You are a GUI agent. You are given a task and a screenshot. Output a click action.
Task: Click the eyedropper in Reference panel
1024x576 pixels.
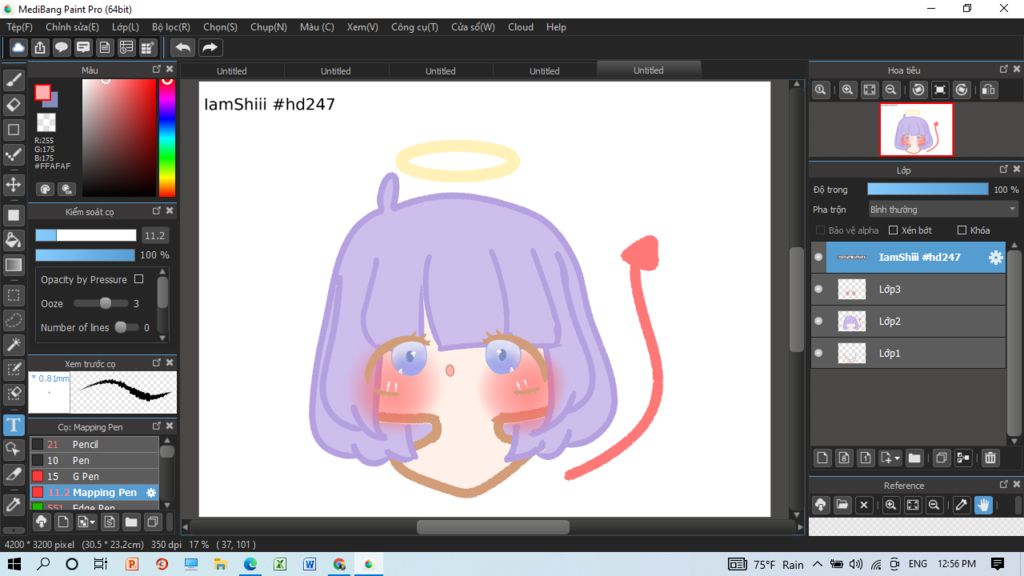(961, 505)
